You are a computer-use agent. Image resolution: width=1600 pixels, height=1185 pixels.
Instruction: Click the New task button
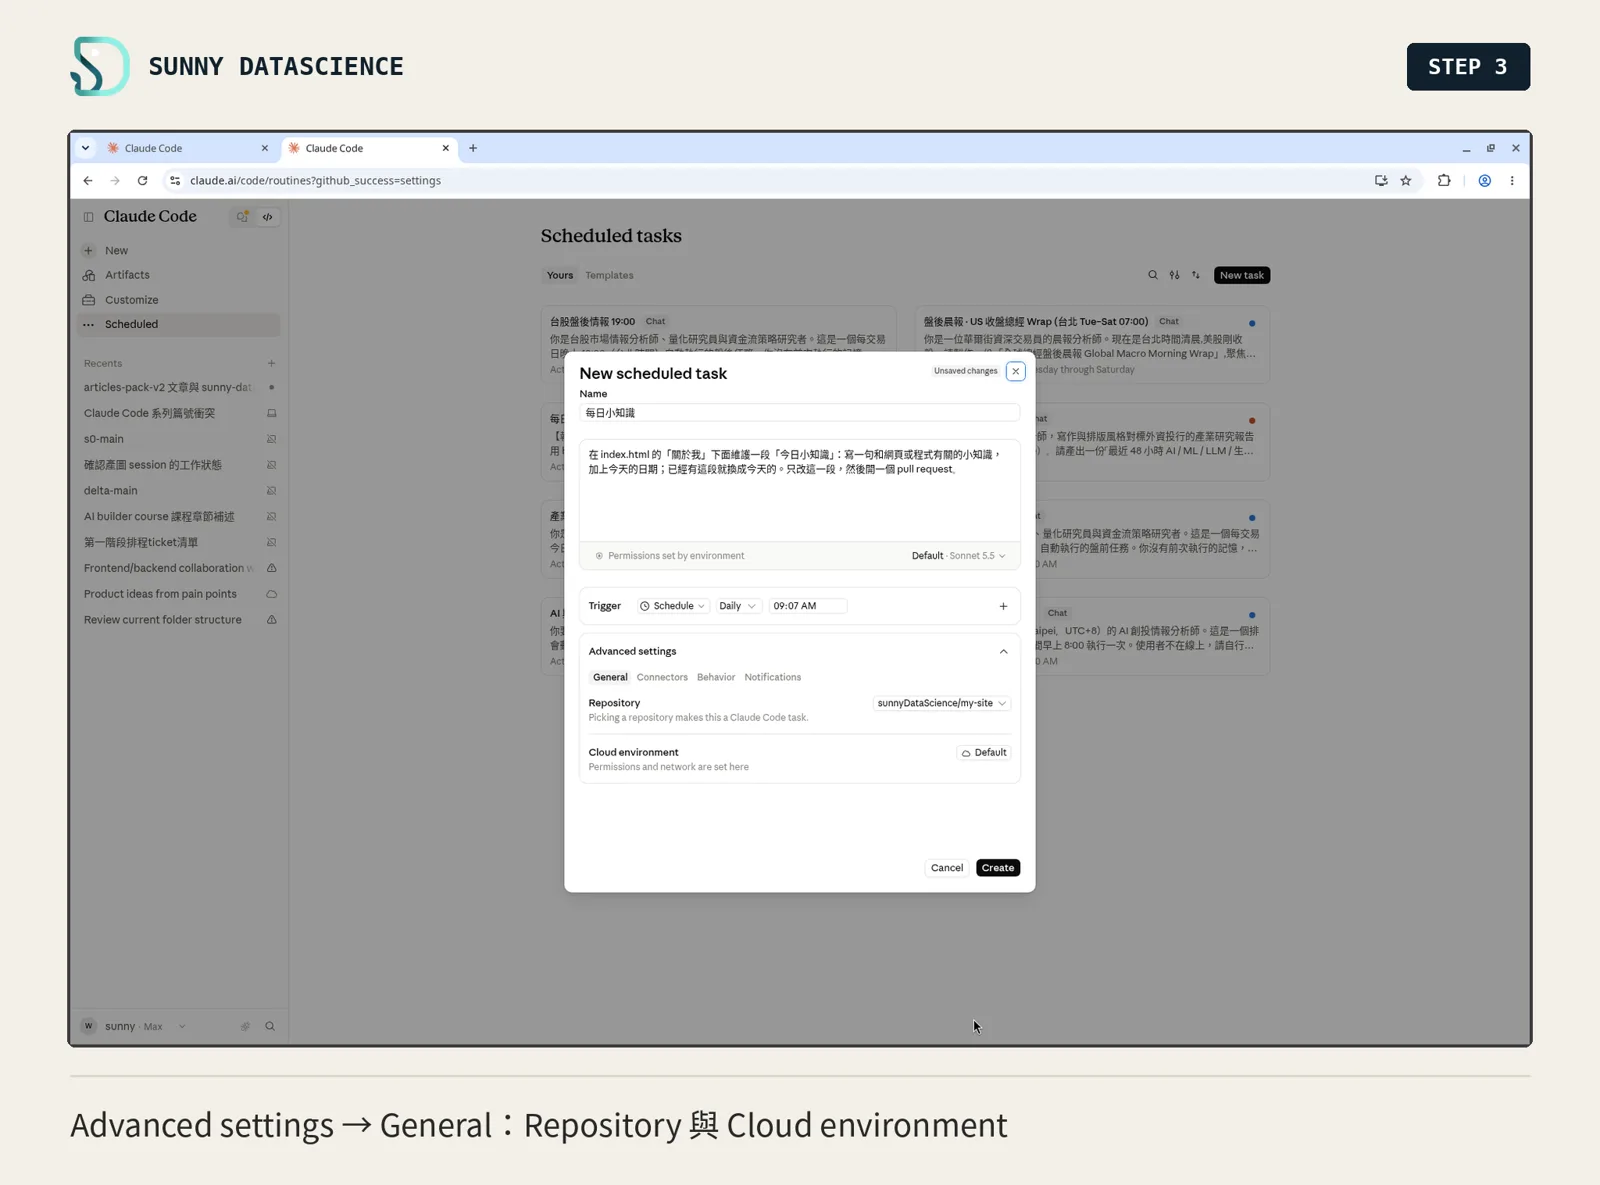tap(1241, 275)
